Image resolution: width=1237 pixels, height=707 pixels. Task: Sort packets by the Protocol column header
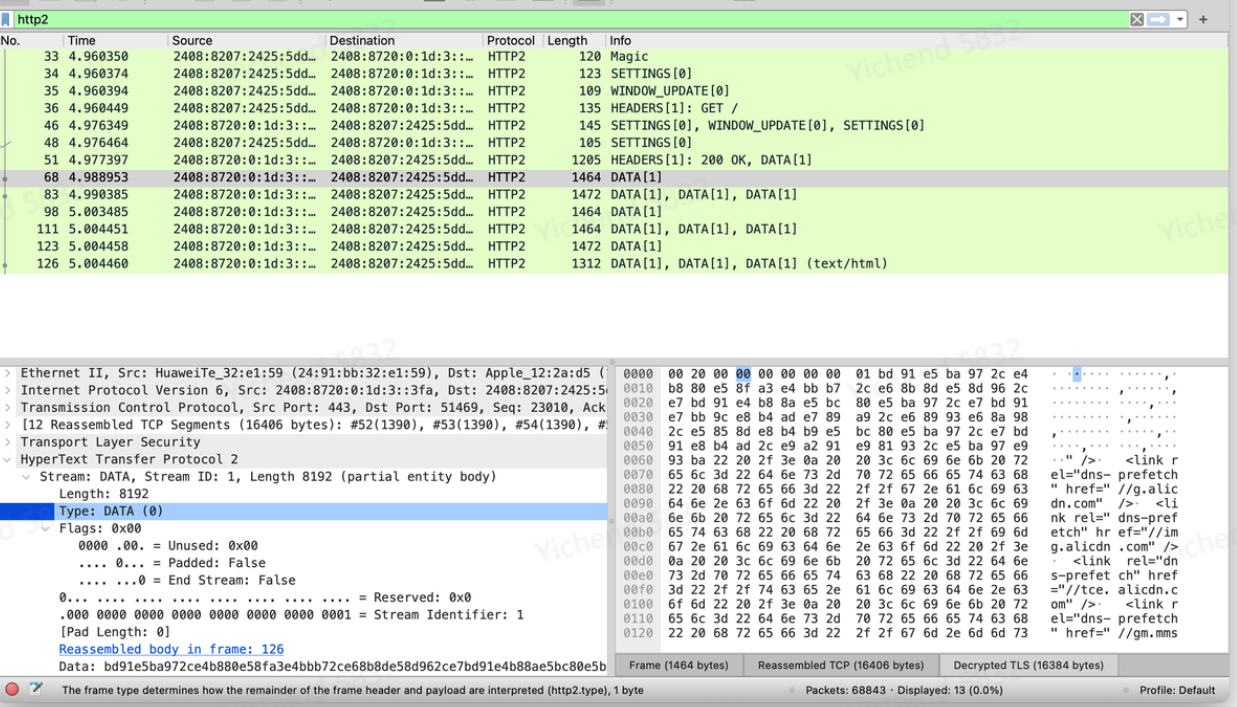(512, 40)
